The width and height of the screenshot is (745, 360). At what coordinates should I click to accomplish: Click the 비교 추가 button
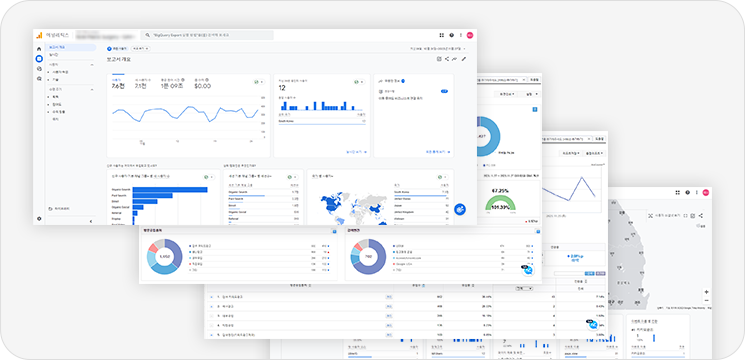click(x=141, y=48)
